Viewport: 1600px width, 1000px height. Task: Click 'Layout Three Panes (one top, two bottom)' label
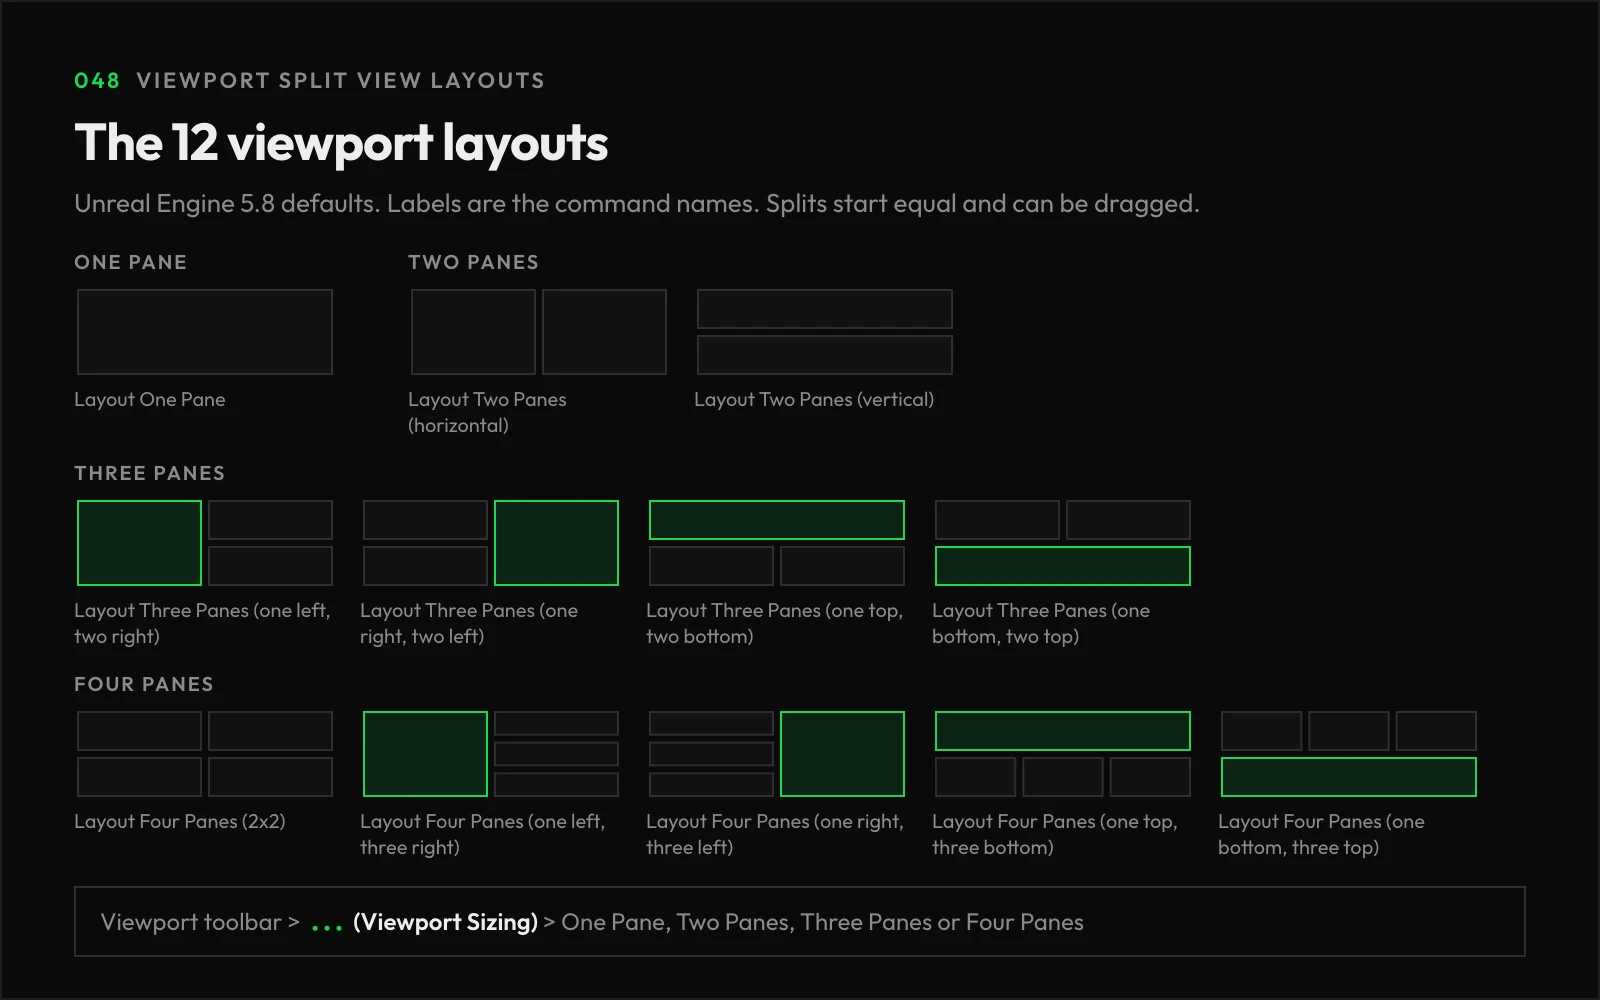(774, 623)
